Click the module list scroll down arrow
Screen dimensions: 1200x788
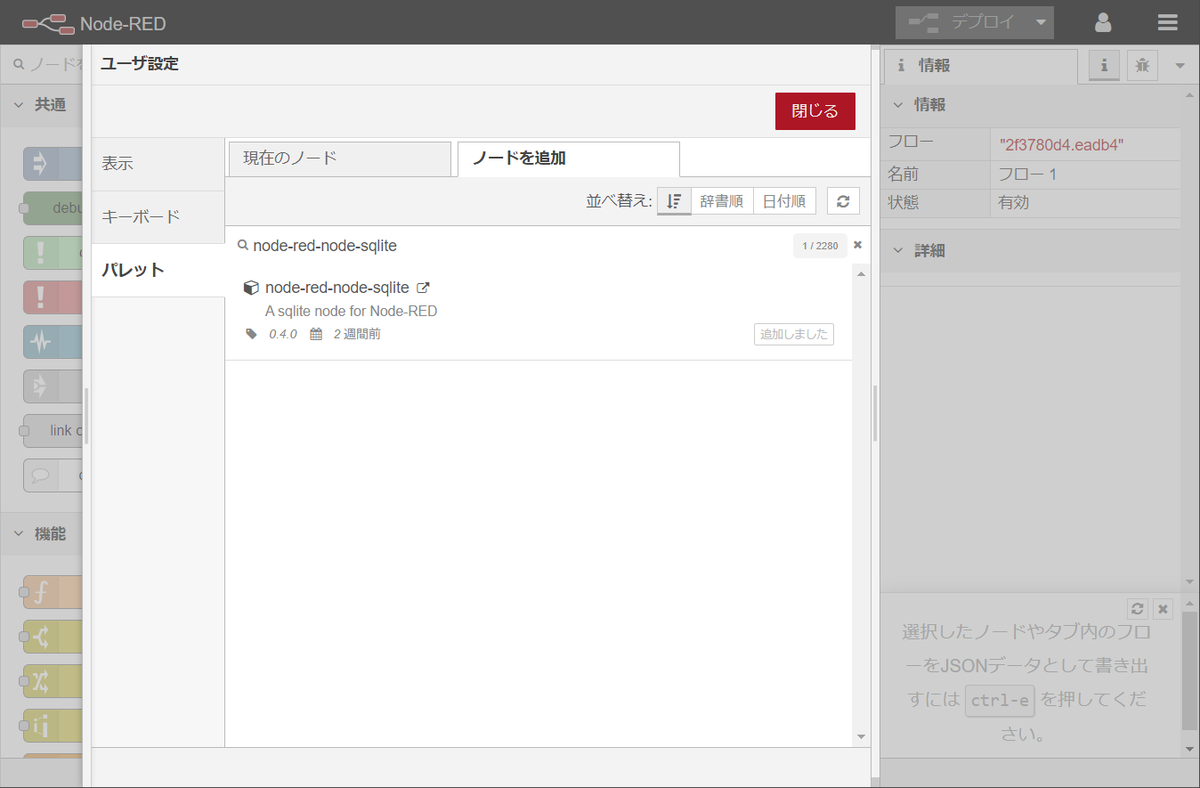(x=861, y=736)
